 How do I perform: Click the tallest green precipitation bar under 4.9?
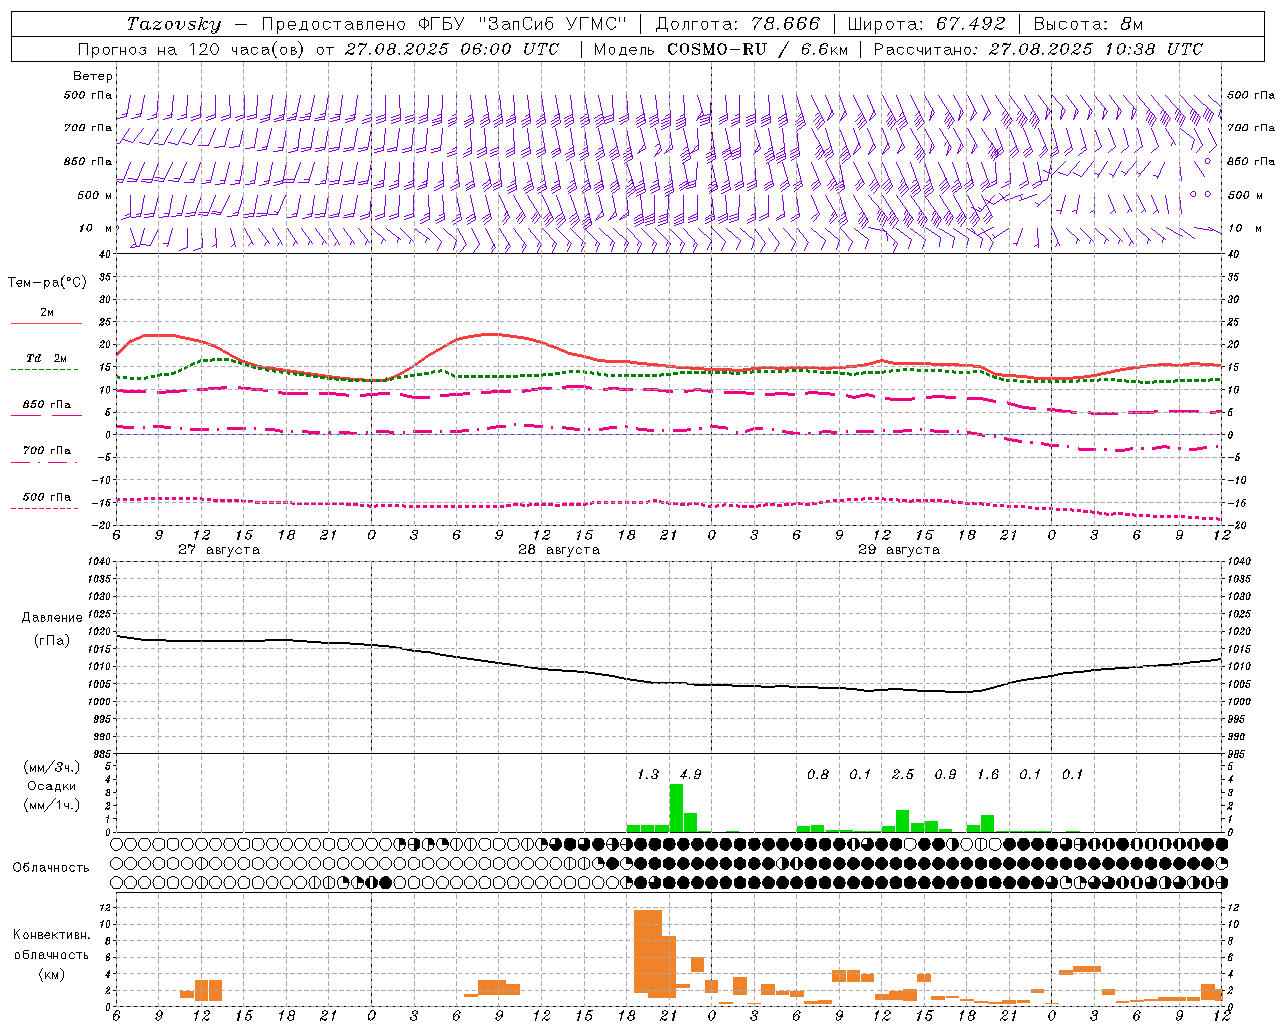676,808
